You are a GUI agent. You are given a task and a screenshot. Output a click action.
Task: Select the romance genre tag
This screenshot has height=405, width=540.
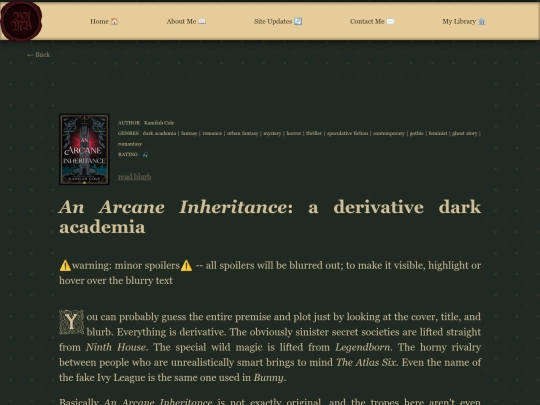[212, 133]
